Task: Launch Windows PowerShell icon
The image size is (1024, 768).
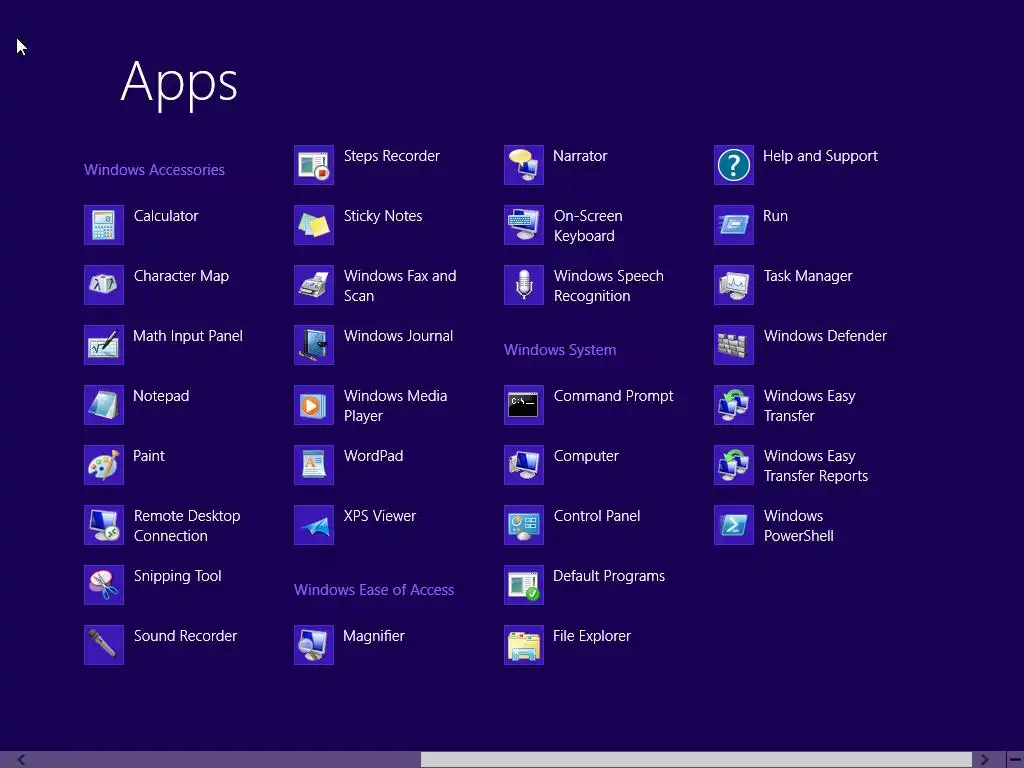Action: [734, 525]
